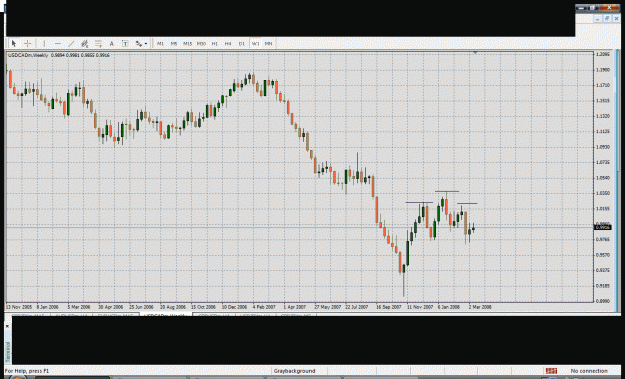This screenshot has width=625, height=379.
Task: Open the arrows tool dropdown arrow
Action: tap(146, 43)
